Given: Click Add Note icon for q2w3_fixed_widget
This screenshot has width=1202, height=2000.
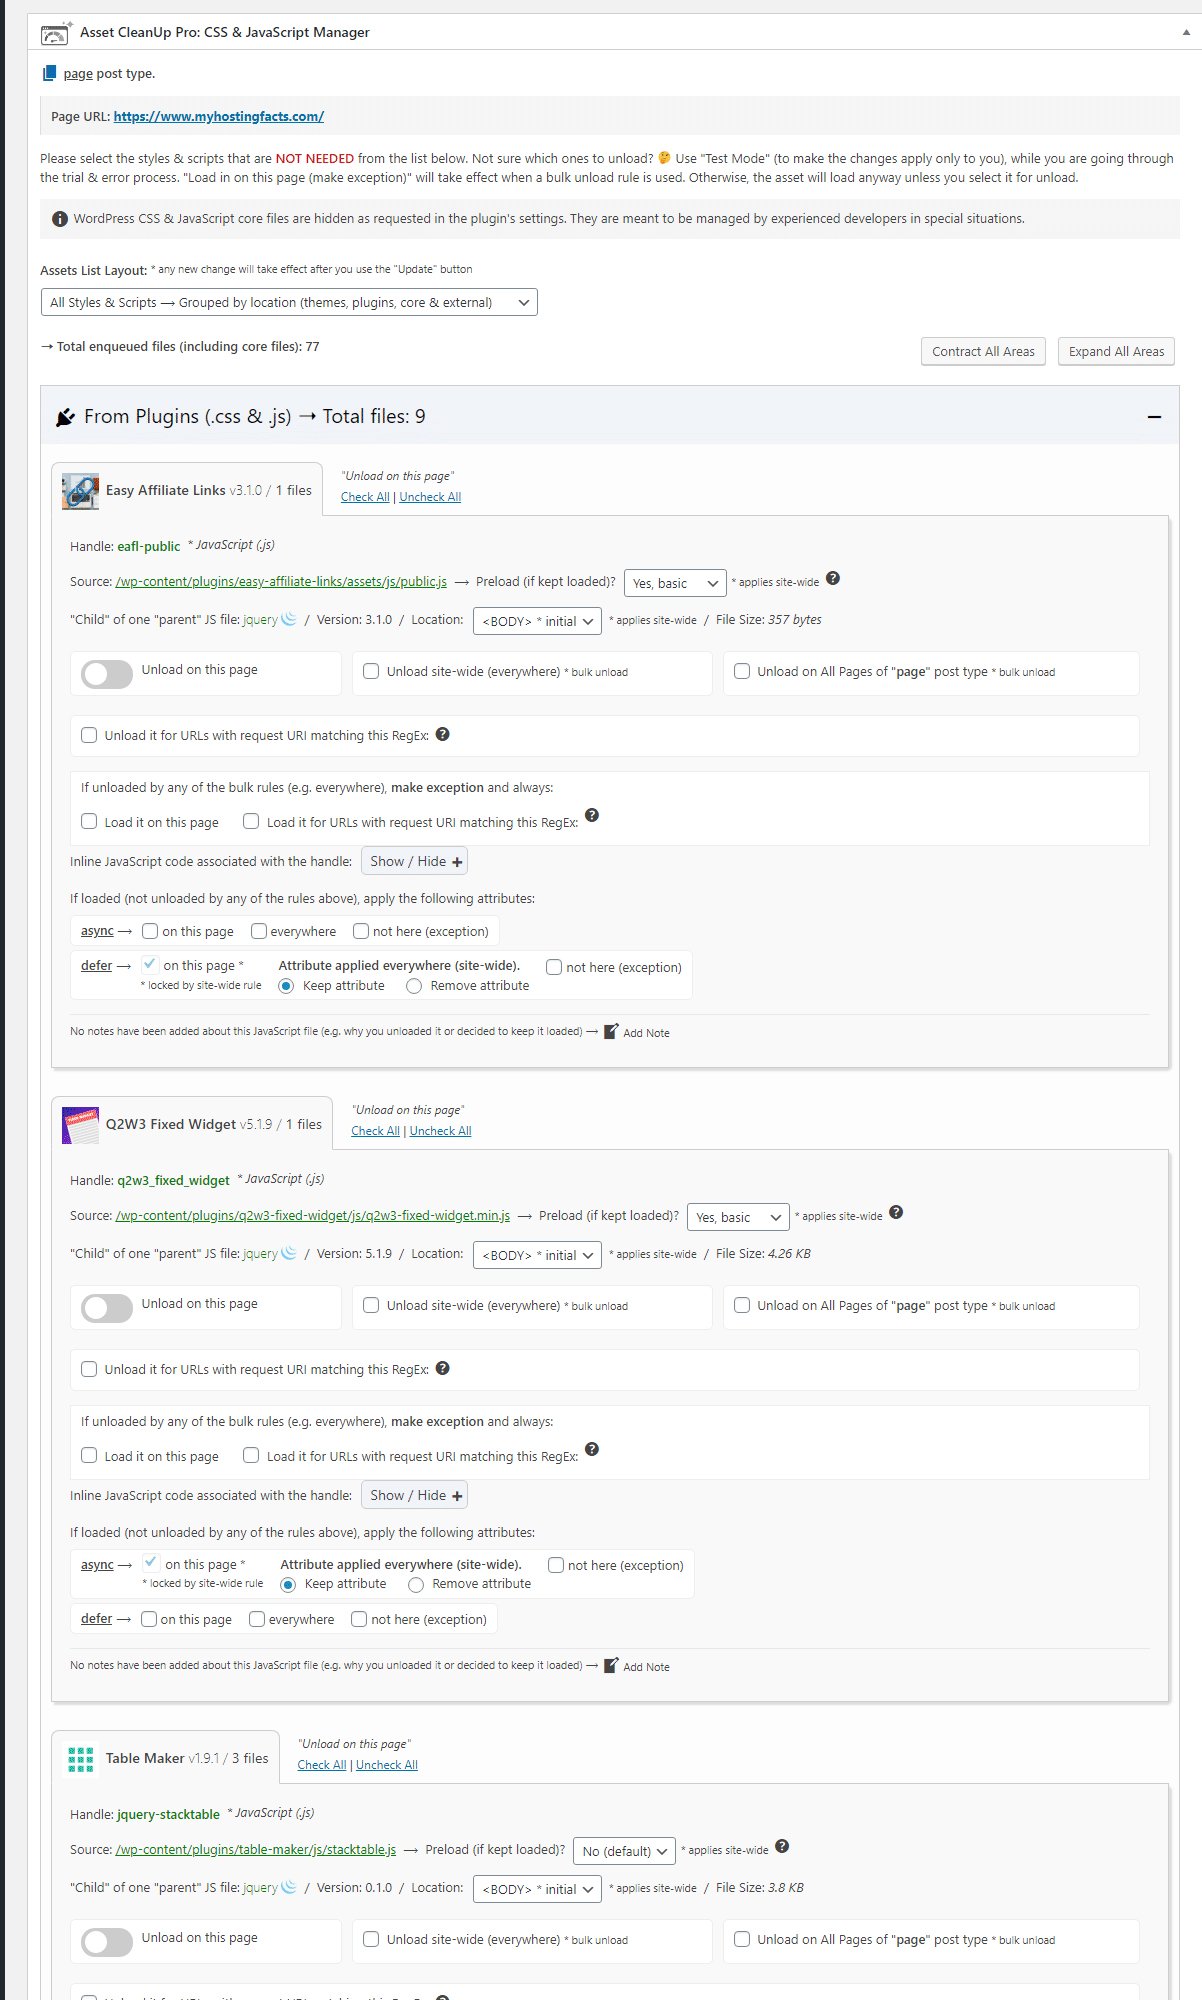Looking at the screenshot, I should (x=611, y=1665).
